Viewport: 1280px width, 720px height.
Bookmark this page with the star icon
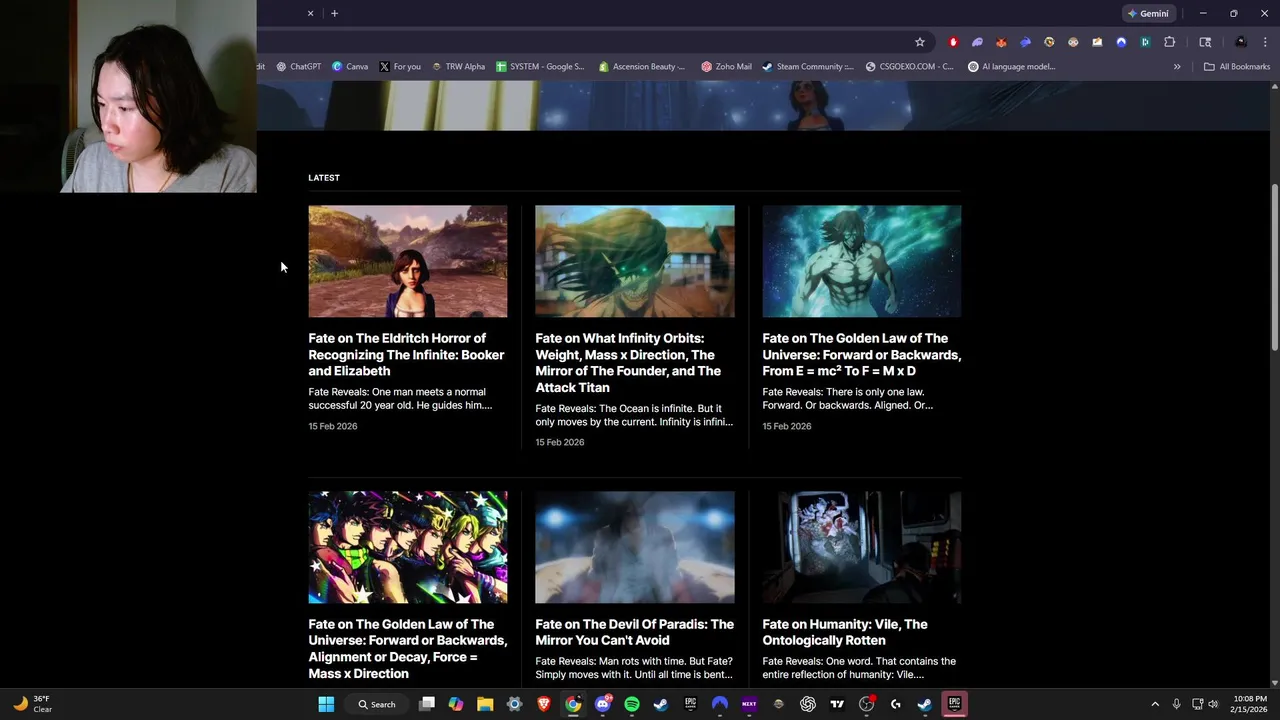pyautogui.click(x=919, y=42)
